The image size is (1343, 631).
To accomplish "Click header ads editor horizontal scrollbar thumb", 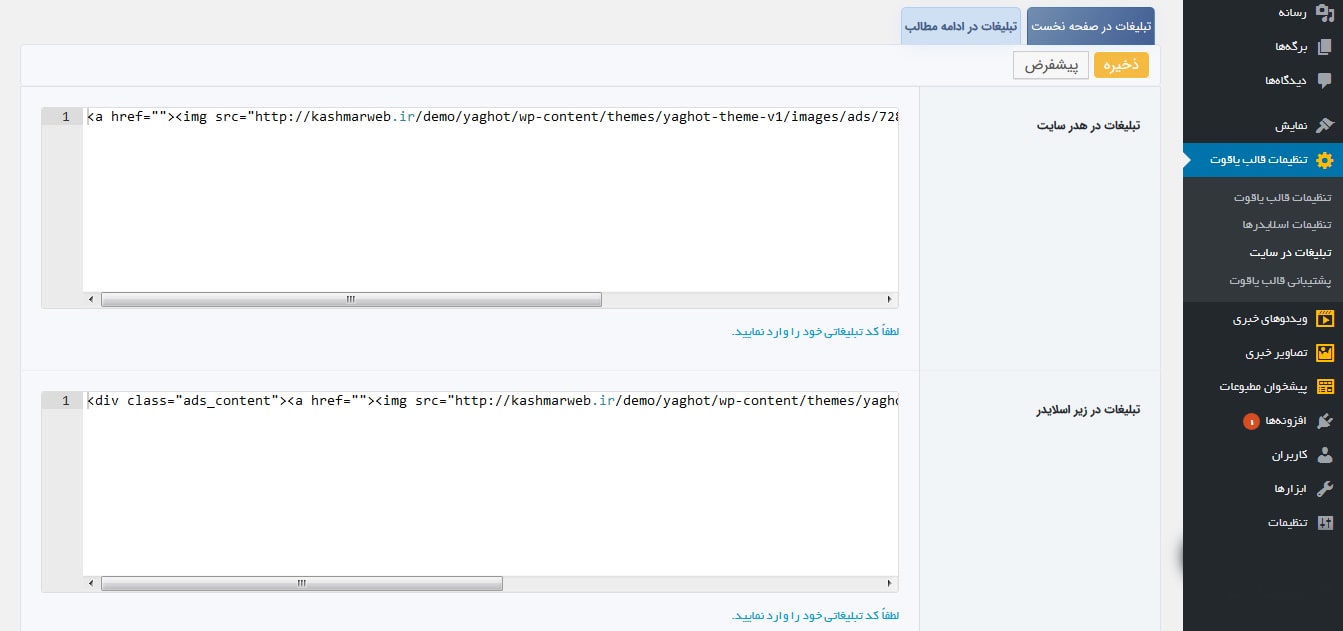I will pyautogui.click(x=351, y=300).
